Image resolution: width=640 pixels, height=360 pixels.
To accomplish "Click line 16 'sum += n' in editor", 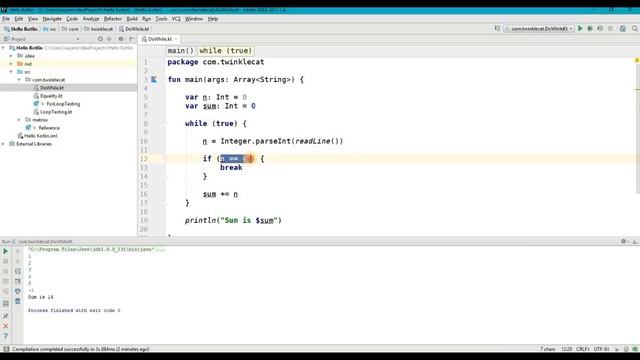I will point(220,194).
